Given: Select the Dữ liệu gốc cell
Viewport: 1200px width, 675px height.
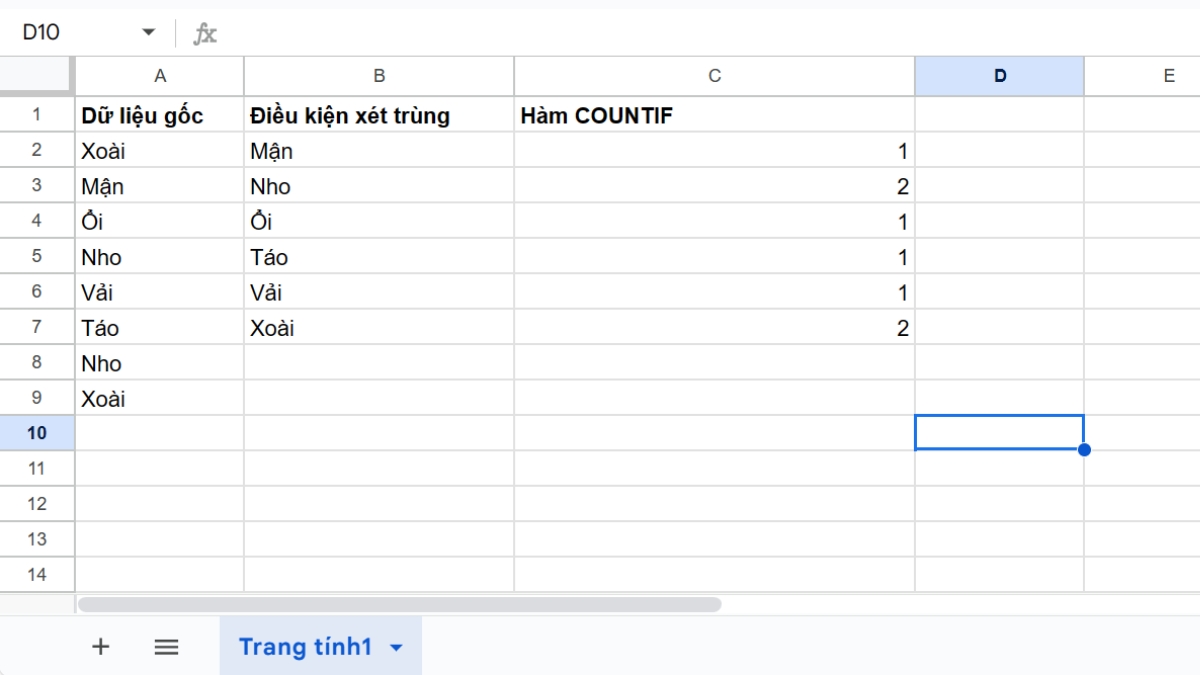Looking at the screenshot, I should coord(160,116).
